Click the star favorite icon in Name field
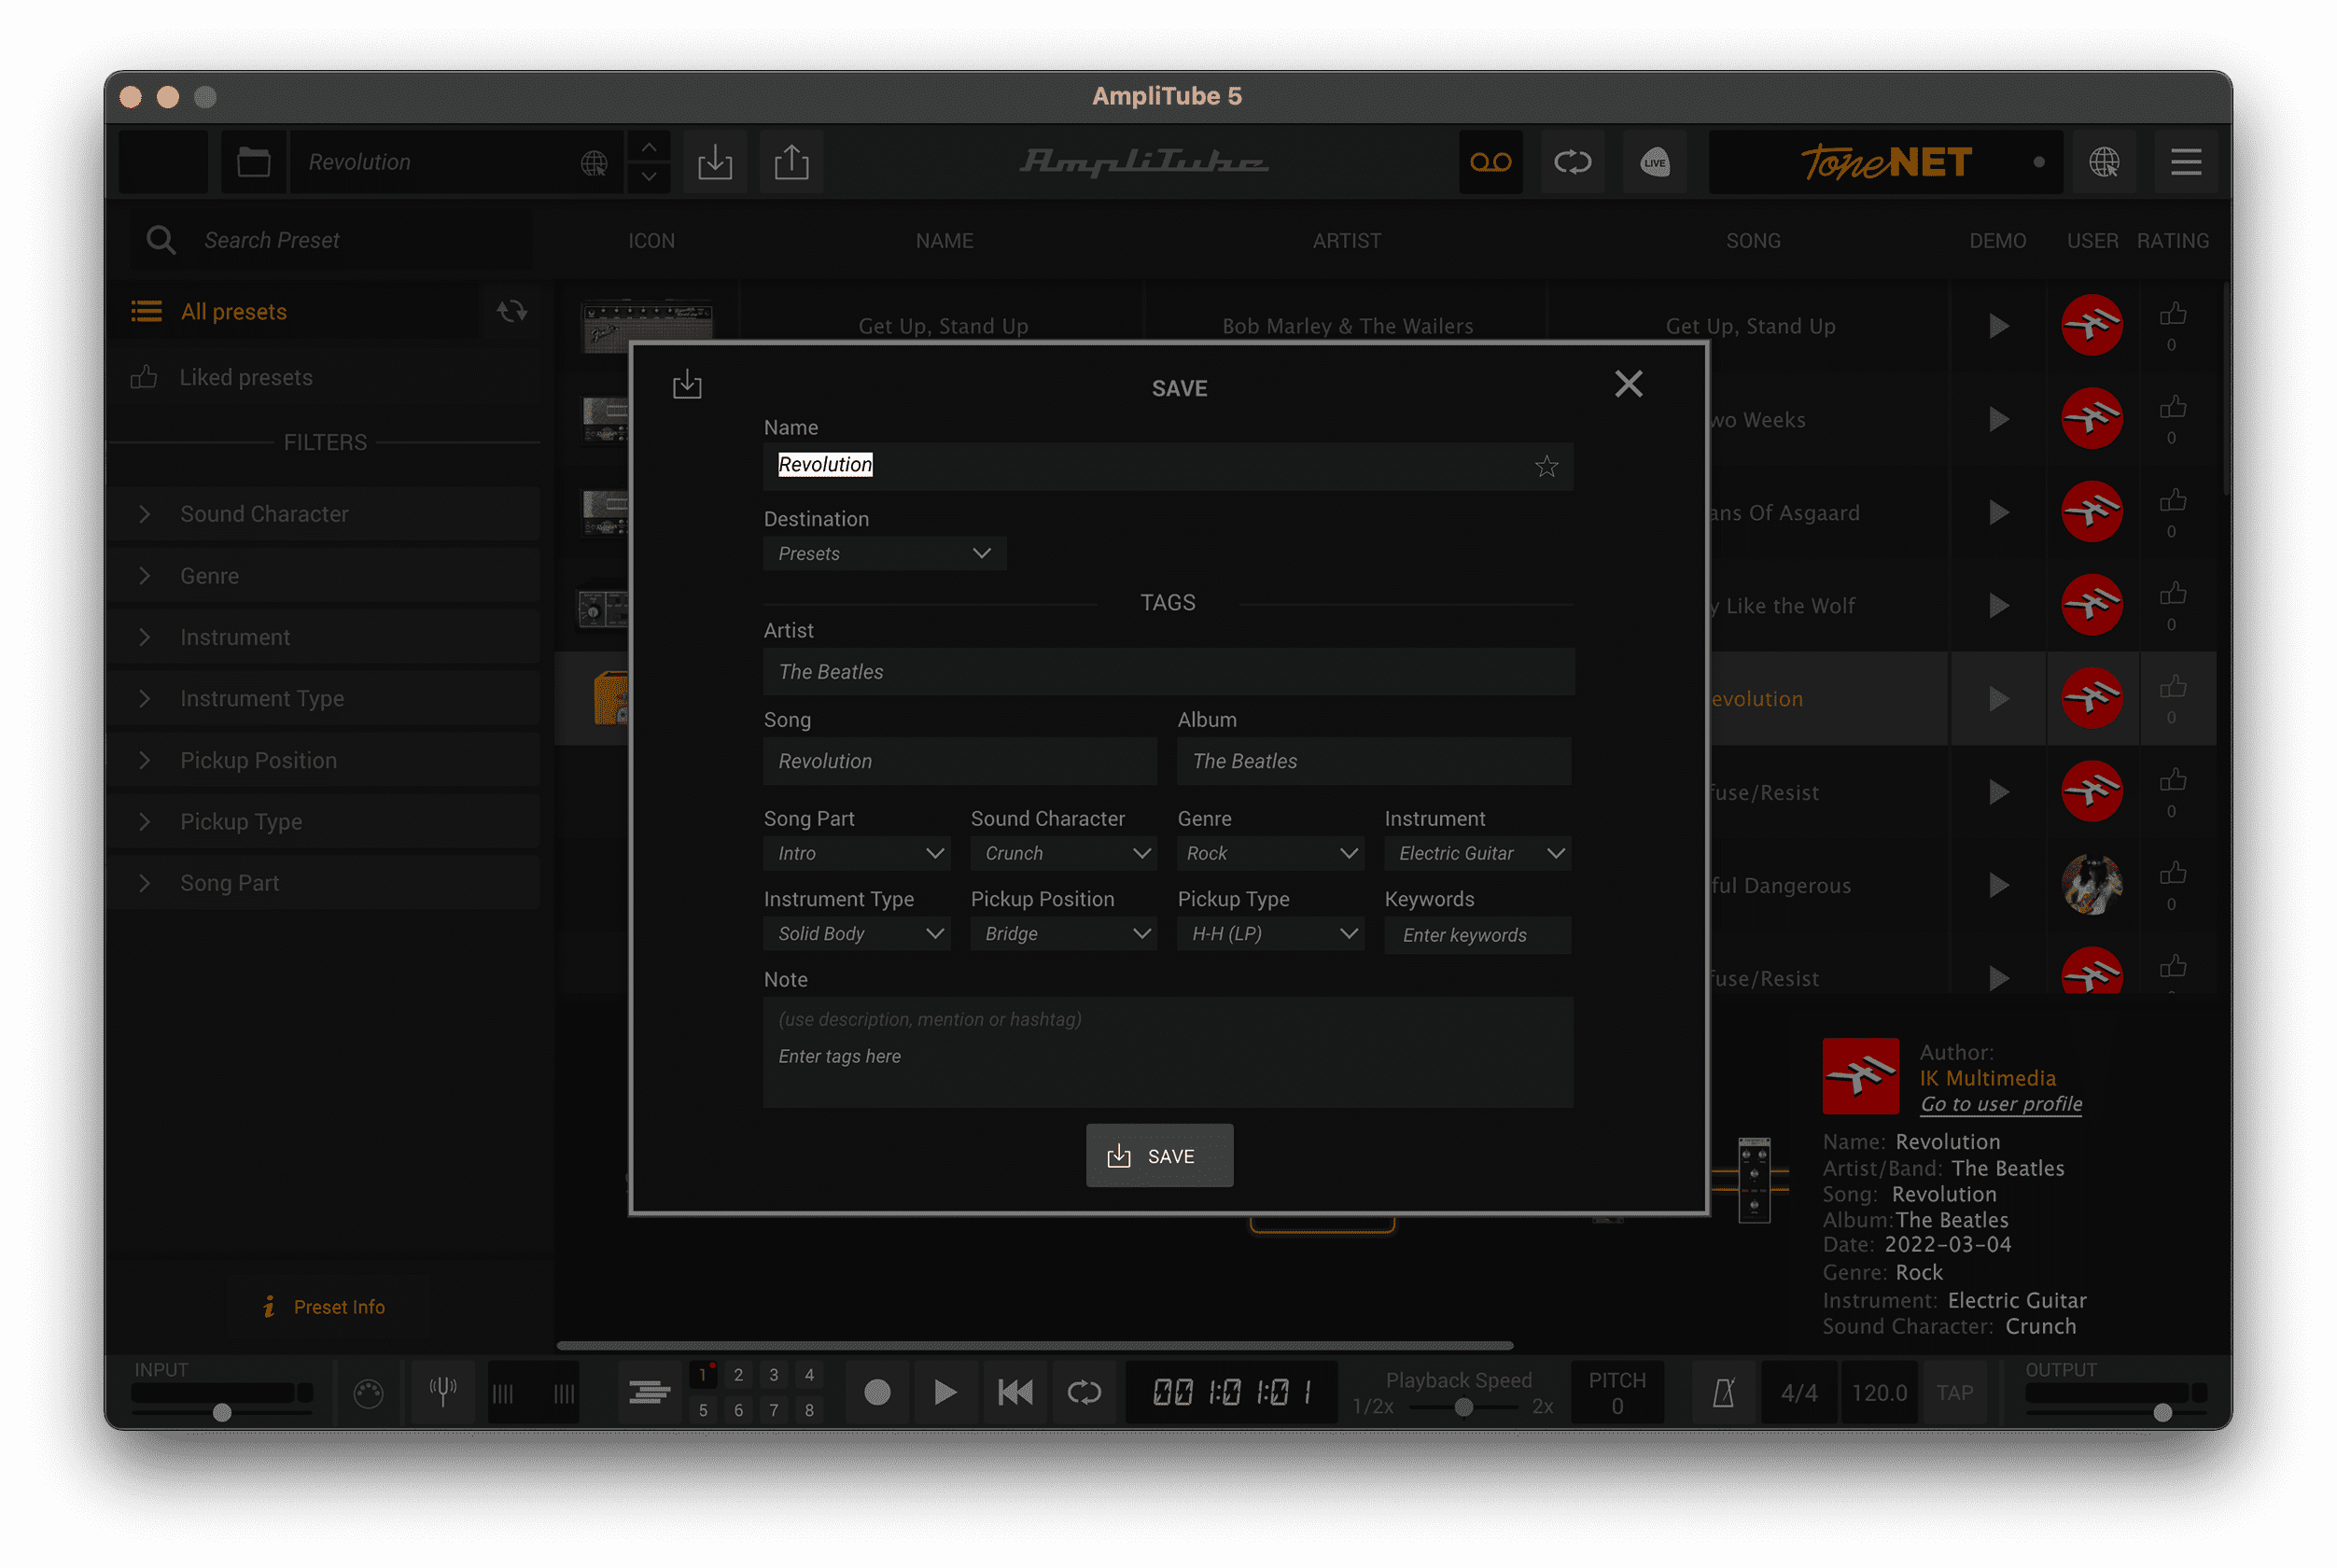Screen dimensions: 2337x1568 1546,466
